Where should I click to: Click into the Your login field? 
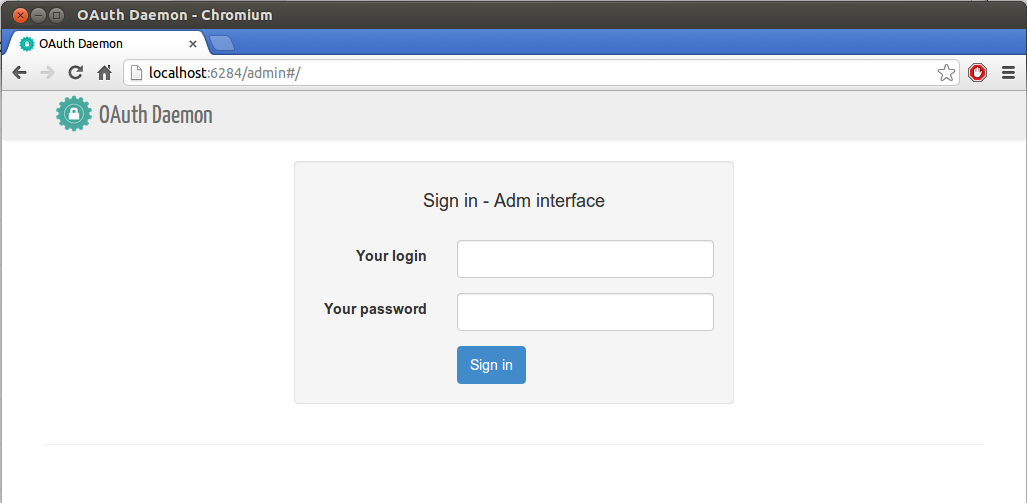(x=585, y=259)
